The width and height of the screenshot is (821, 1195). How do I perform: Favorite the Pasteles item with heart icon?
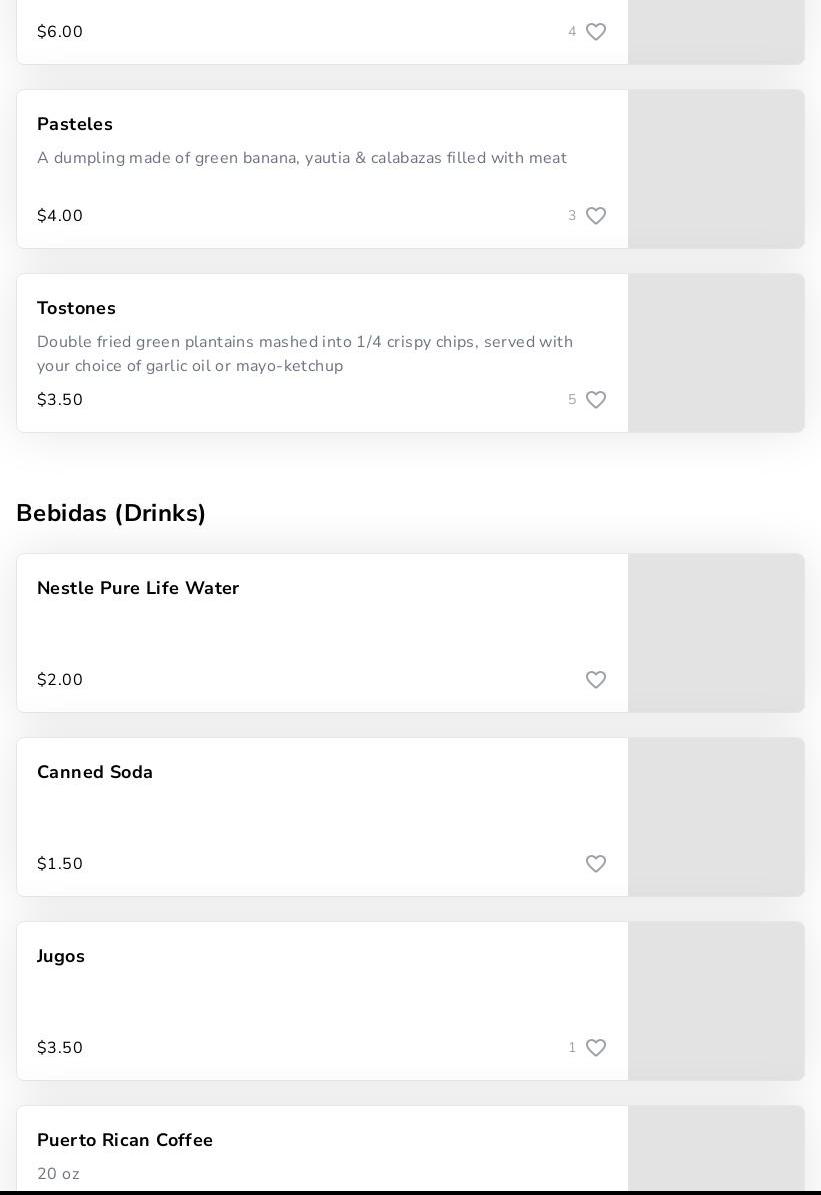click(595, 216)
